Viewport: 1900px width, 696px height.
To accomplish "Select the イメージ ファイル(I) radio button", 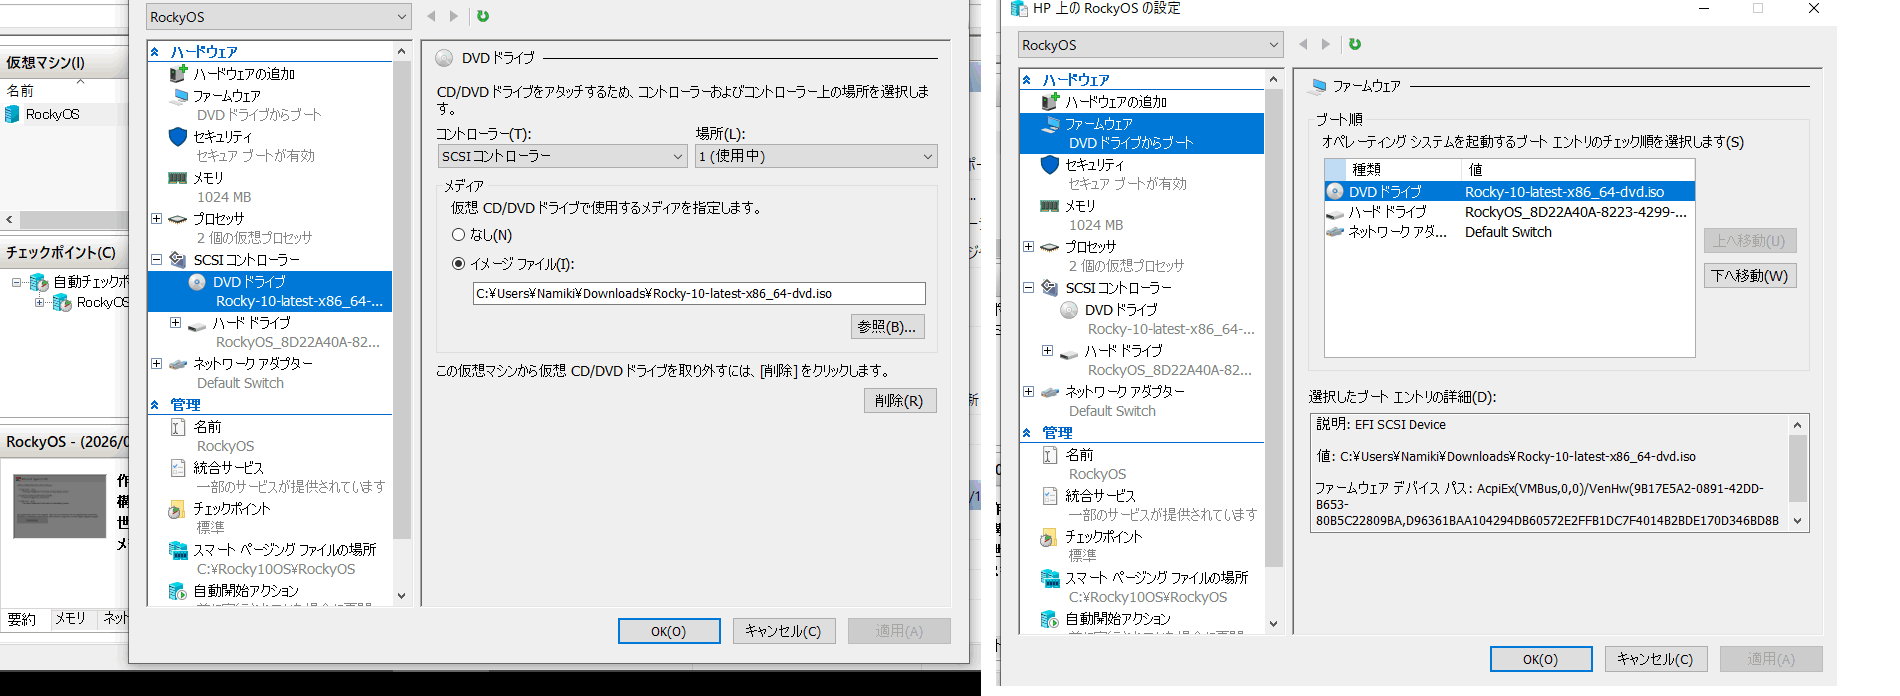I will 458,264.
